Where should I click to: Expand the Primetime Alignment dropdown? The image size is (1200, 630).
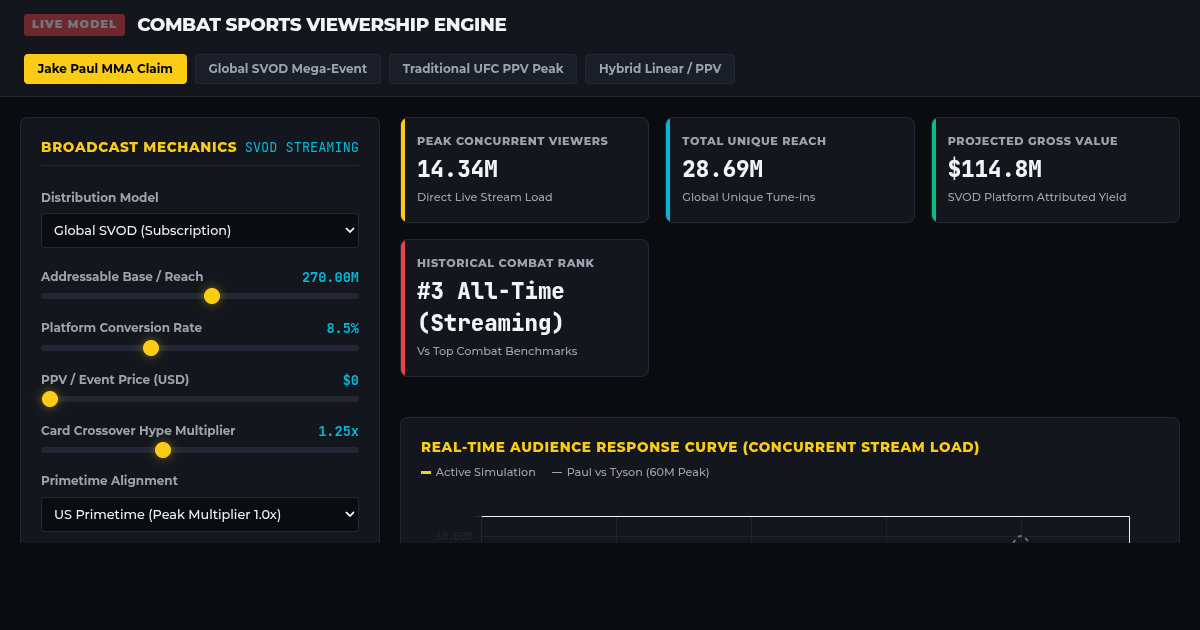coord(200,514)
